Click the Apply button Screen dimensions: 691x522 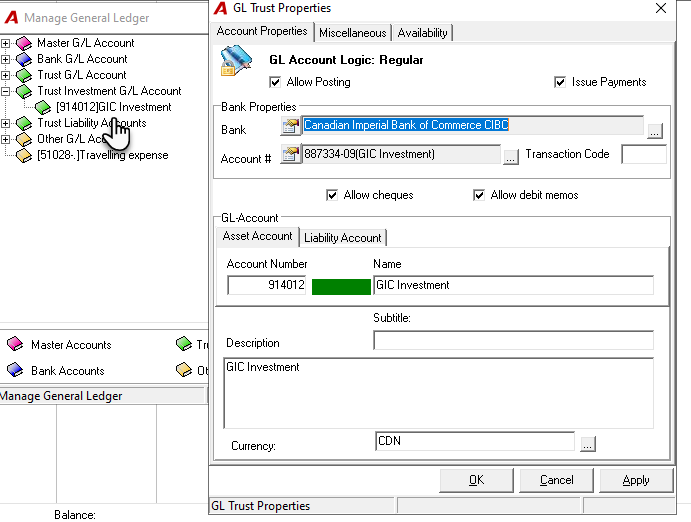(636, 480)
